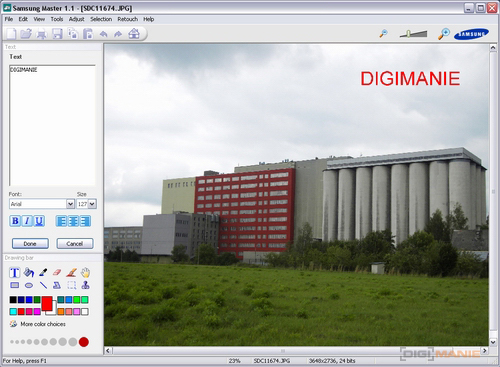
Task: Undo the last action
Action: pyautogui.click(x=103, y=34)
